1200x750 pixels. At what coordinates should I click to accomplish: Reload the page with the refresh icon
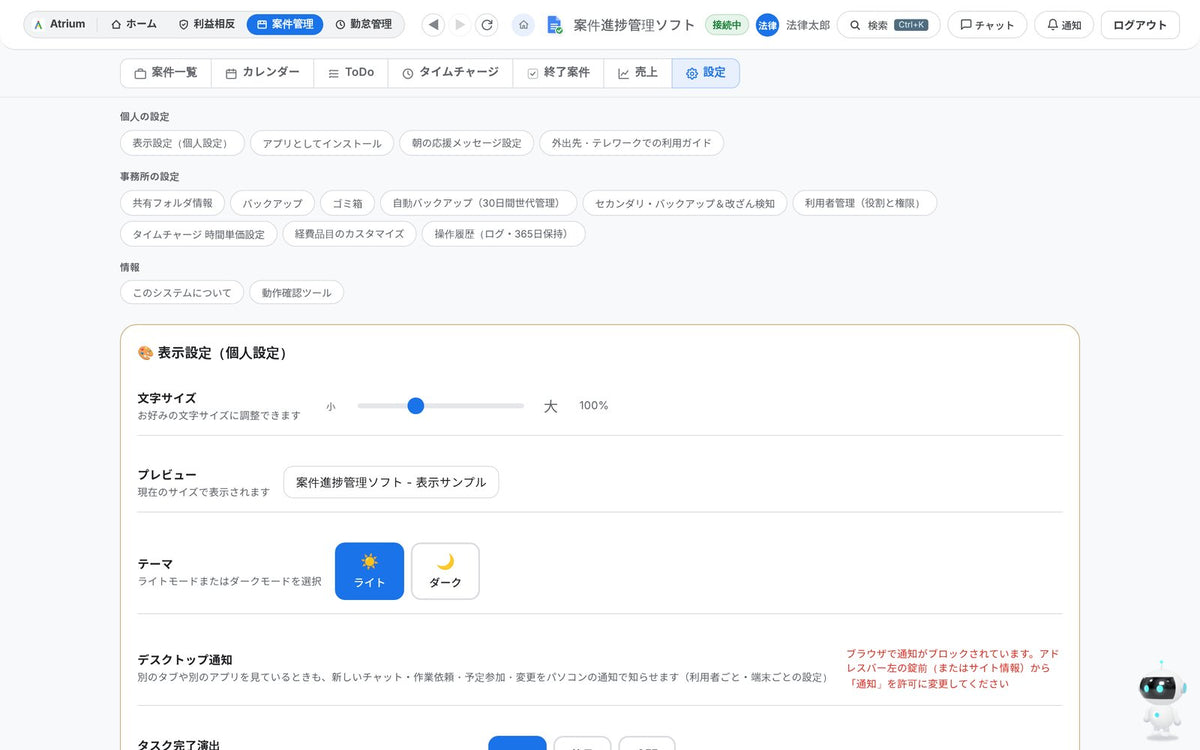[487, 25]
